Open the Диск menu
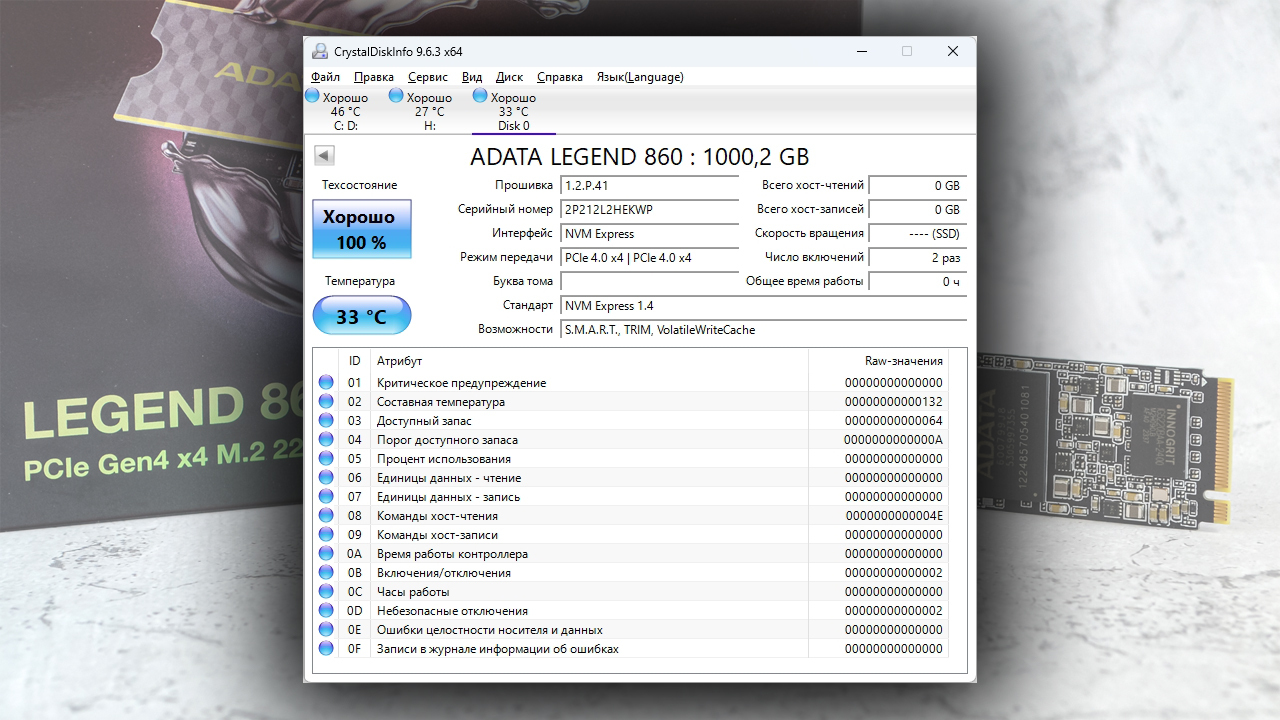The height and width of the screenshot is (720, 1280). coord(509,77)
